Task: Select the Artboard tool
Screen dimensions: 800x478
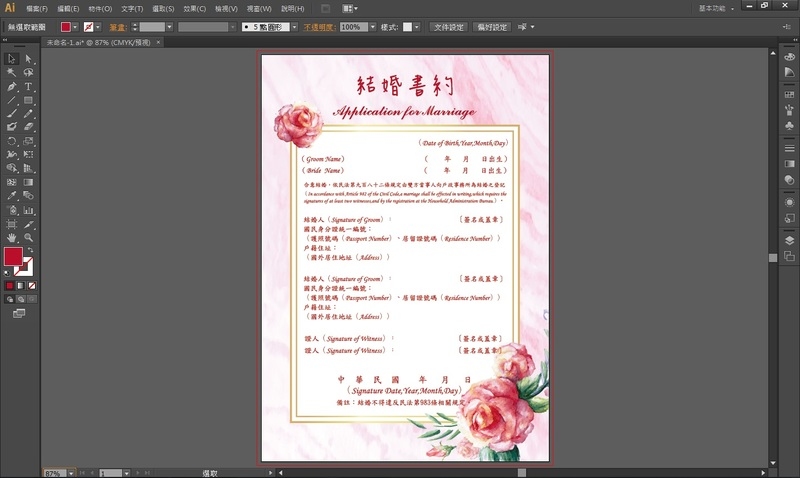Action: coord(11,224)
